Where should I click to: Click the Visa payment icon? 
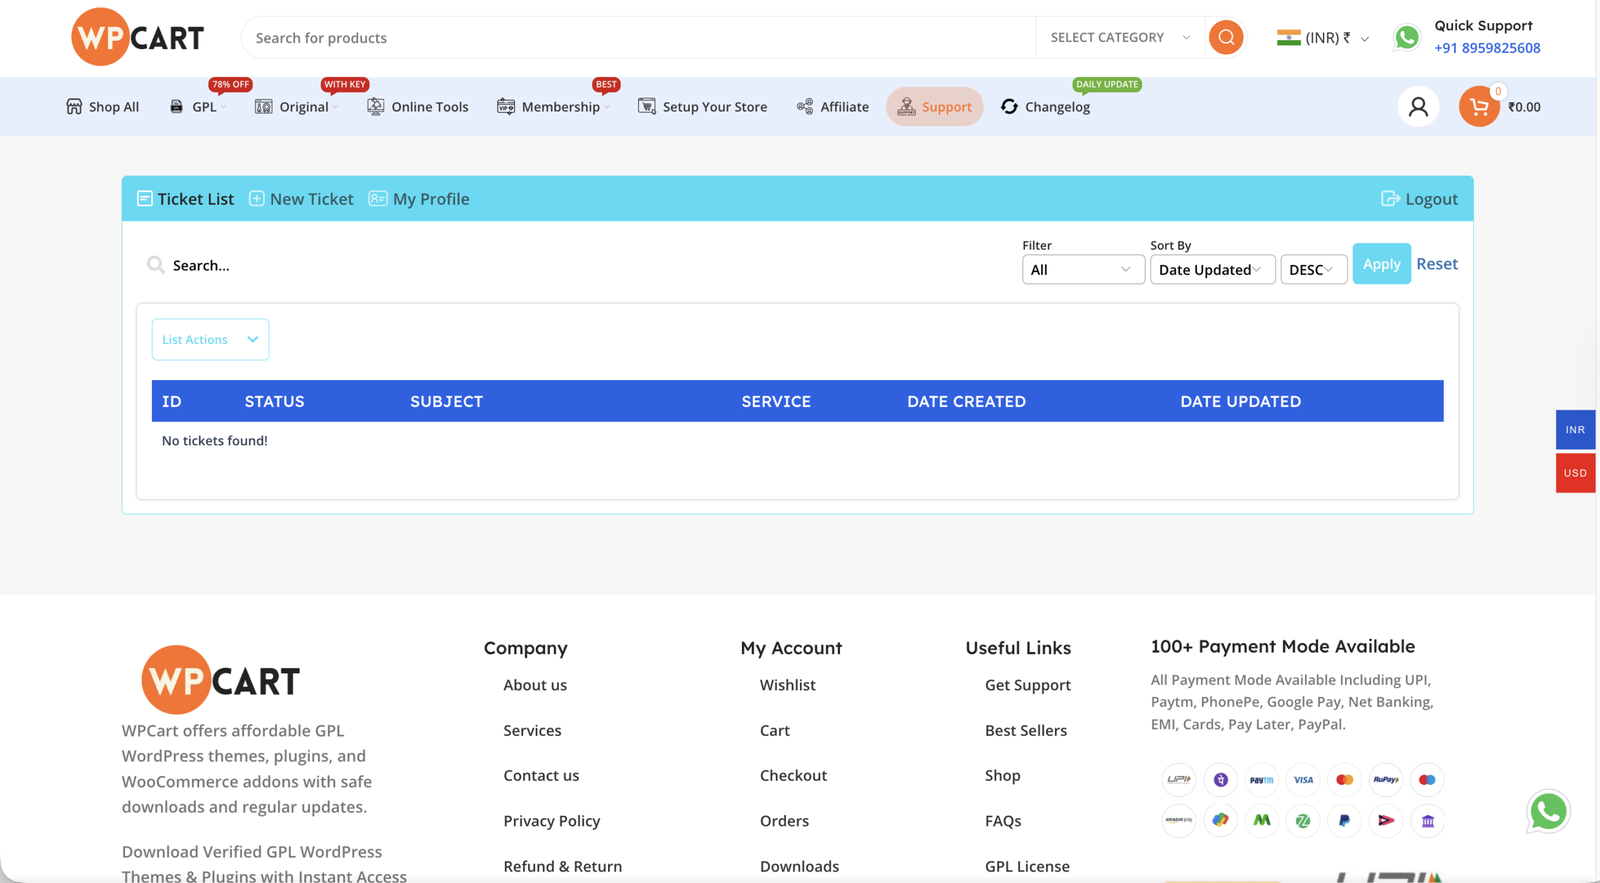(1303, 780)
